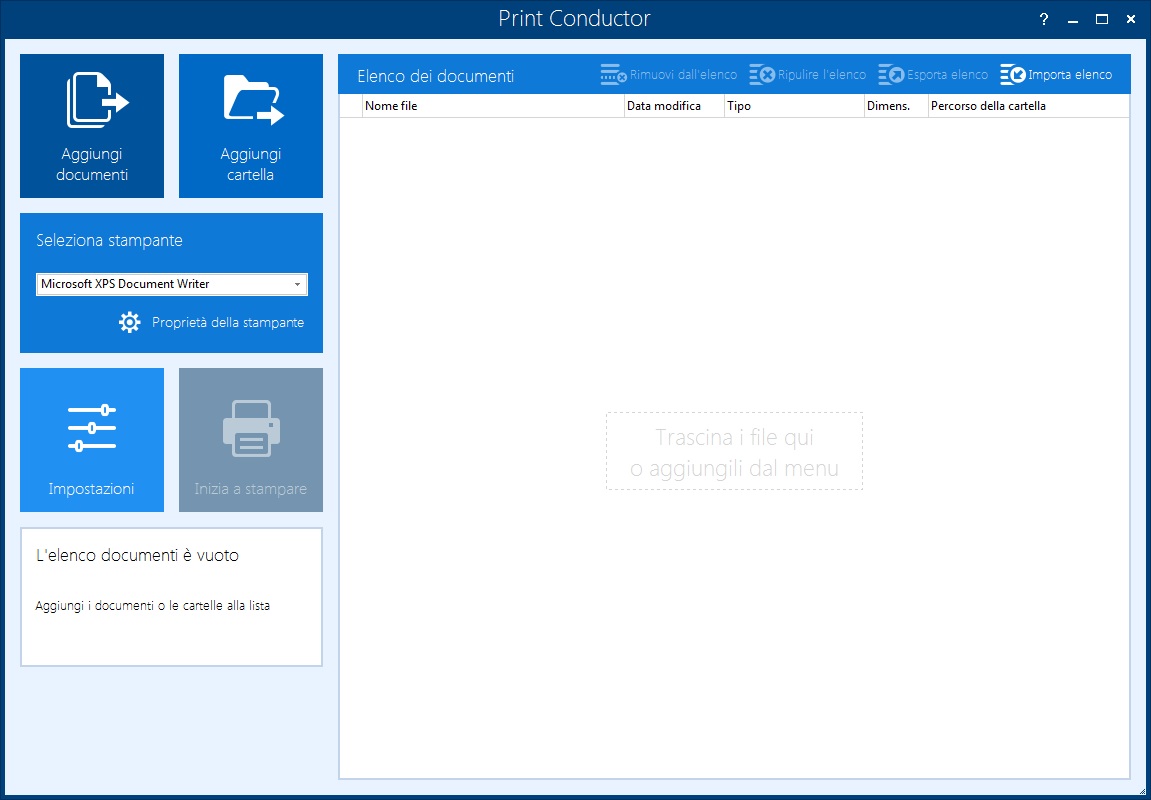Sort by Tipo column header
The height and width of the screenshot is (800, 1151).
tap(794, 106)
